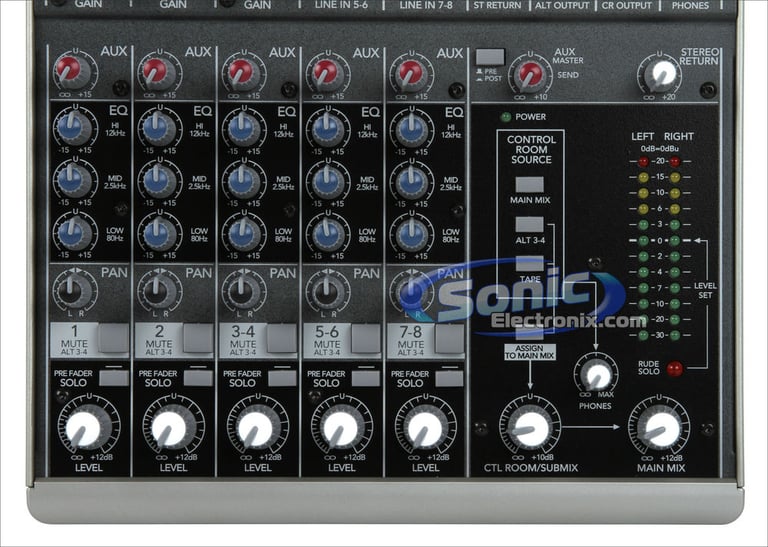
Task: Enable PRE FADER SOLO on channel 5-6
Action: 366,378
